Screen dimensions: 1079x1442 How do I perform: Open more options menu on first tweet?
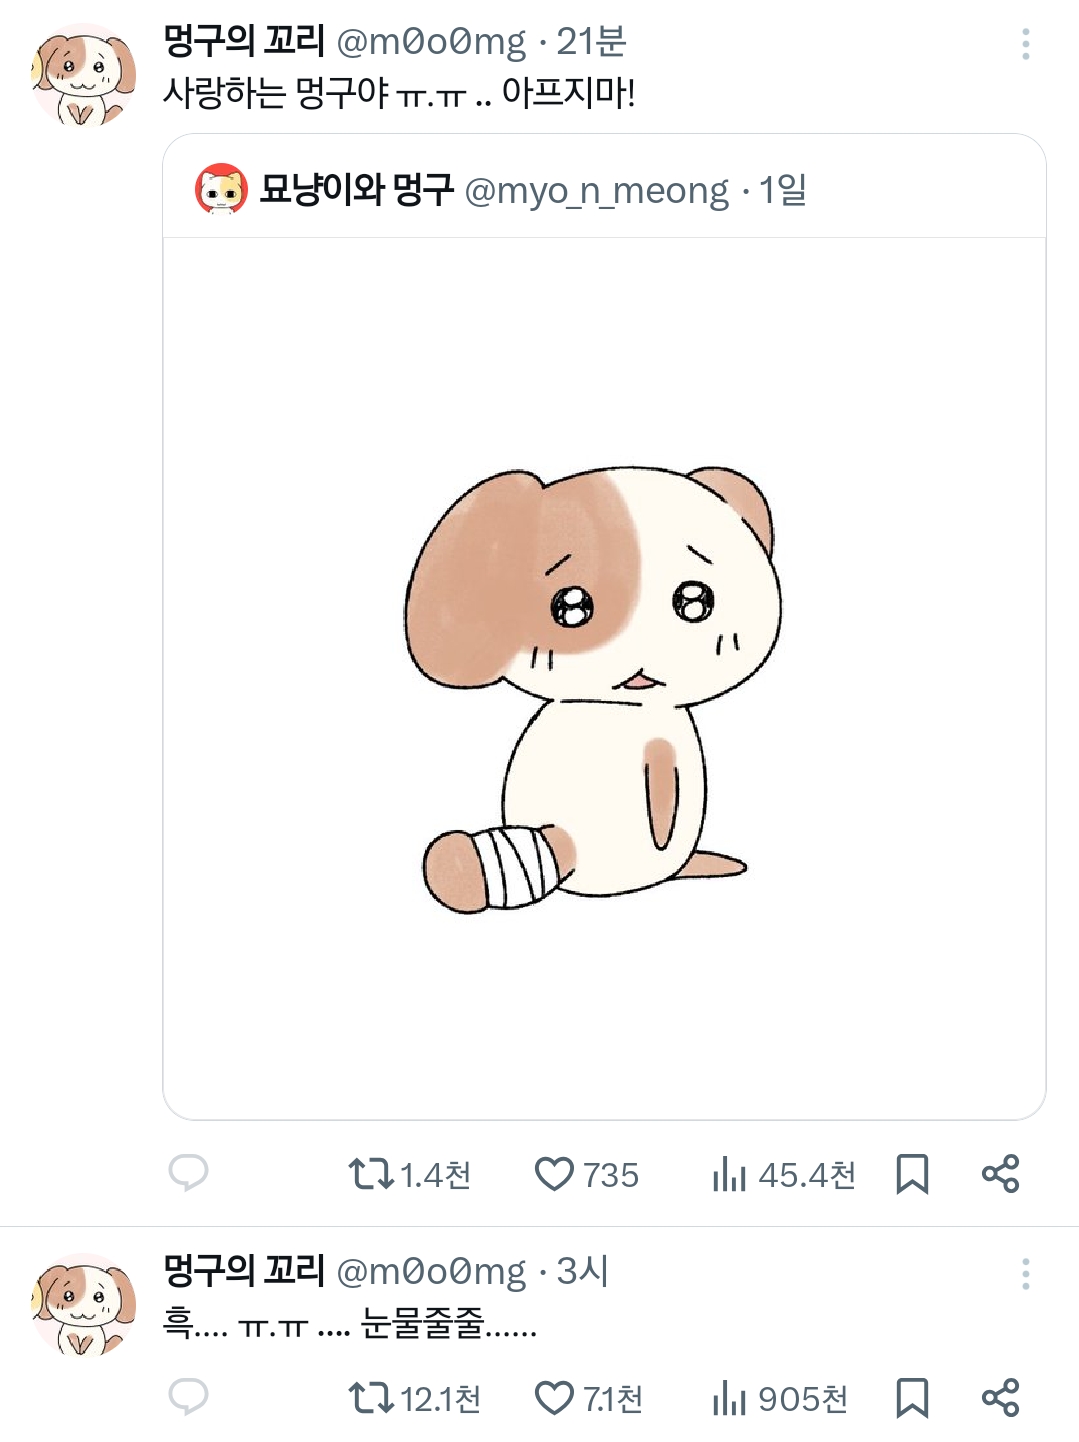pos(1025,44)
